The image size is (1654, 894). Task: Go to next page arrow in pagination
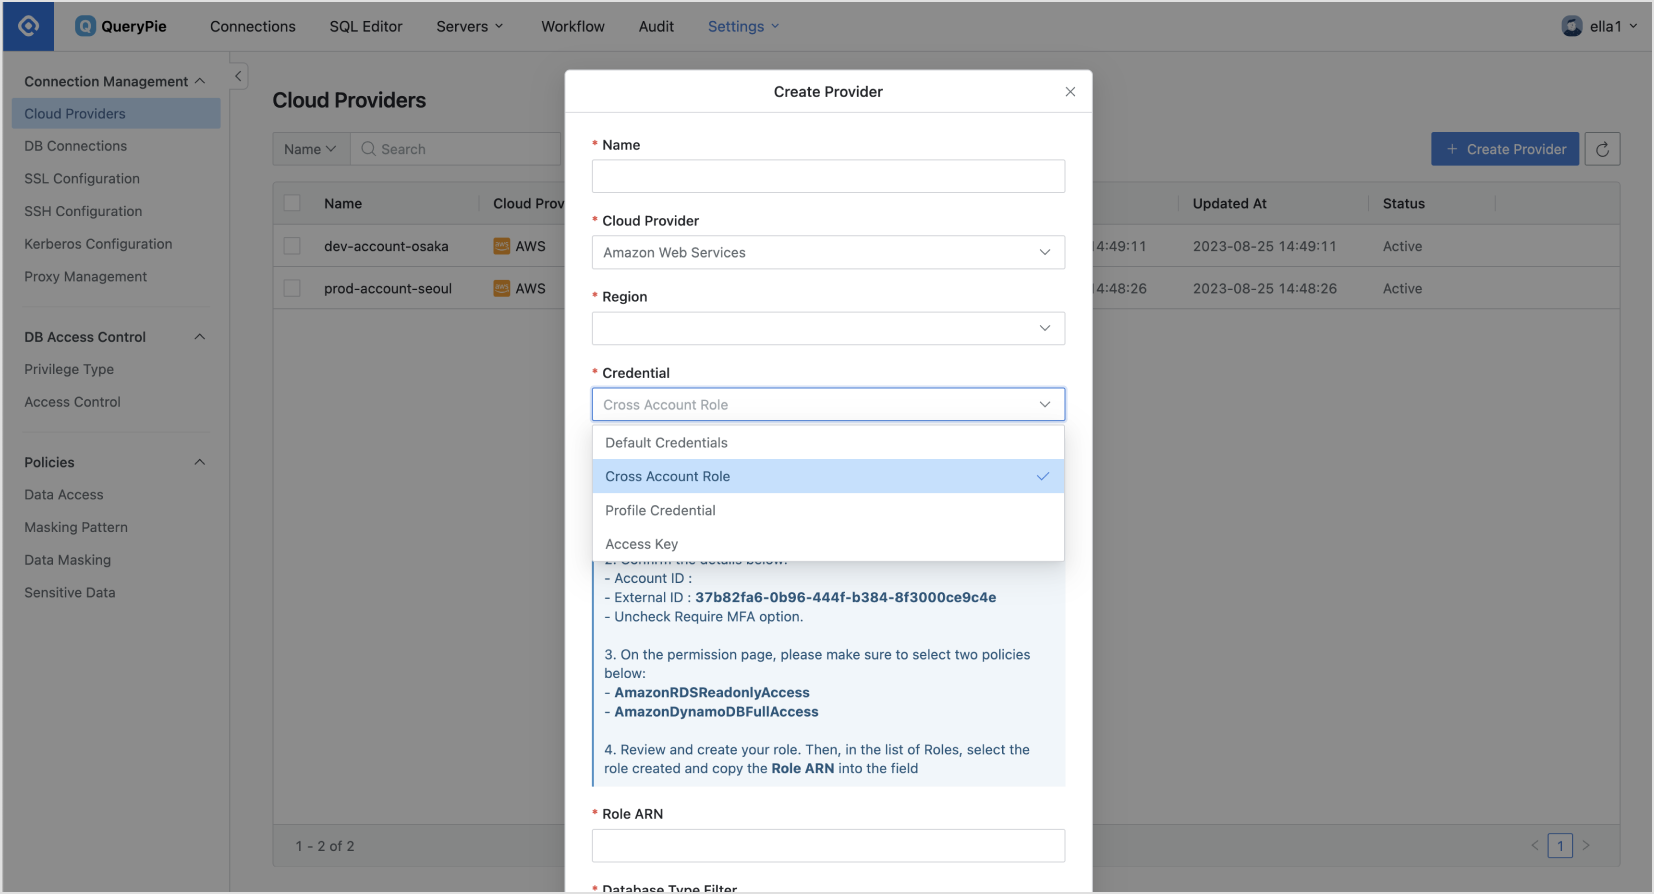[x=1585, y=845]
